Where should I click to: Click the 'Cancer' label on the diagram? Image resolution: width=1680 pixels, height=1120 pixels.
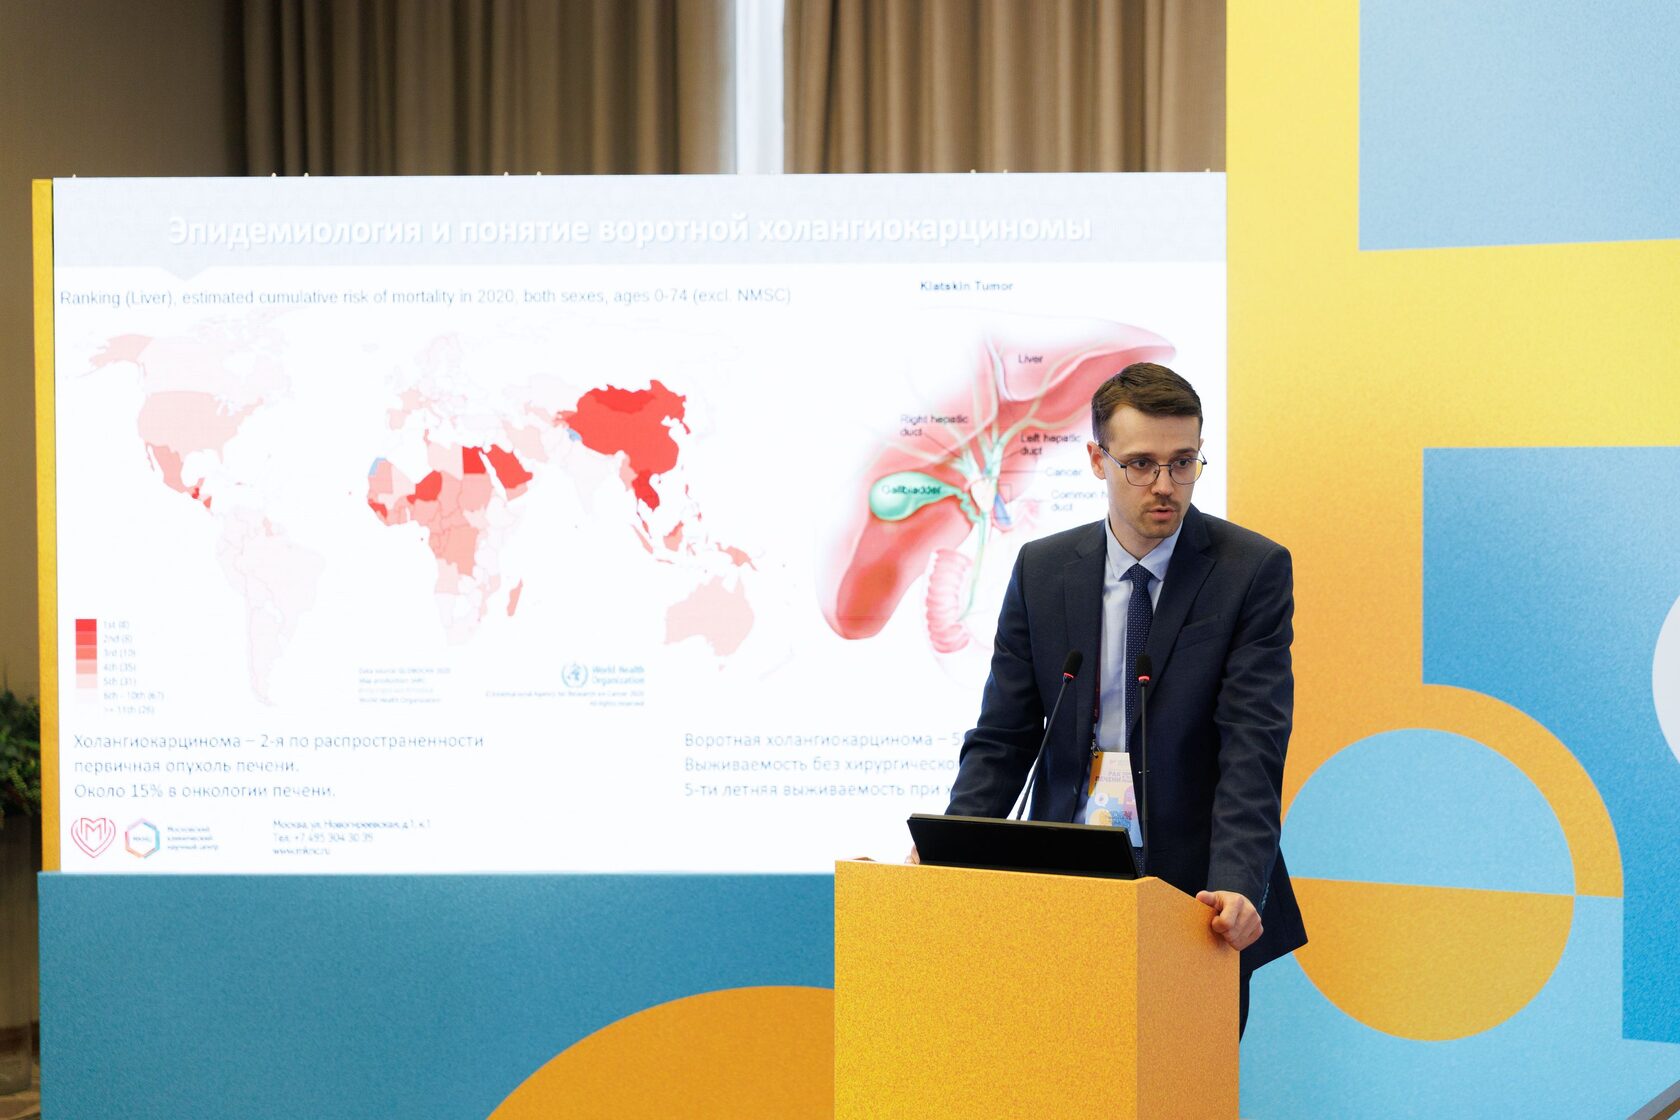1063,472
